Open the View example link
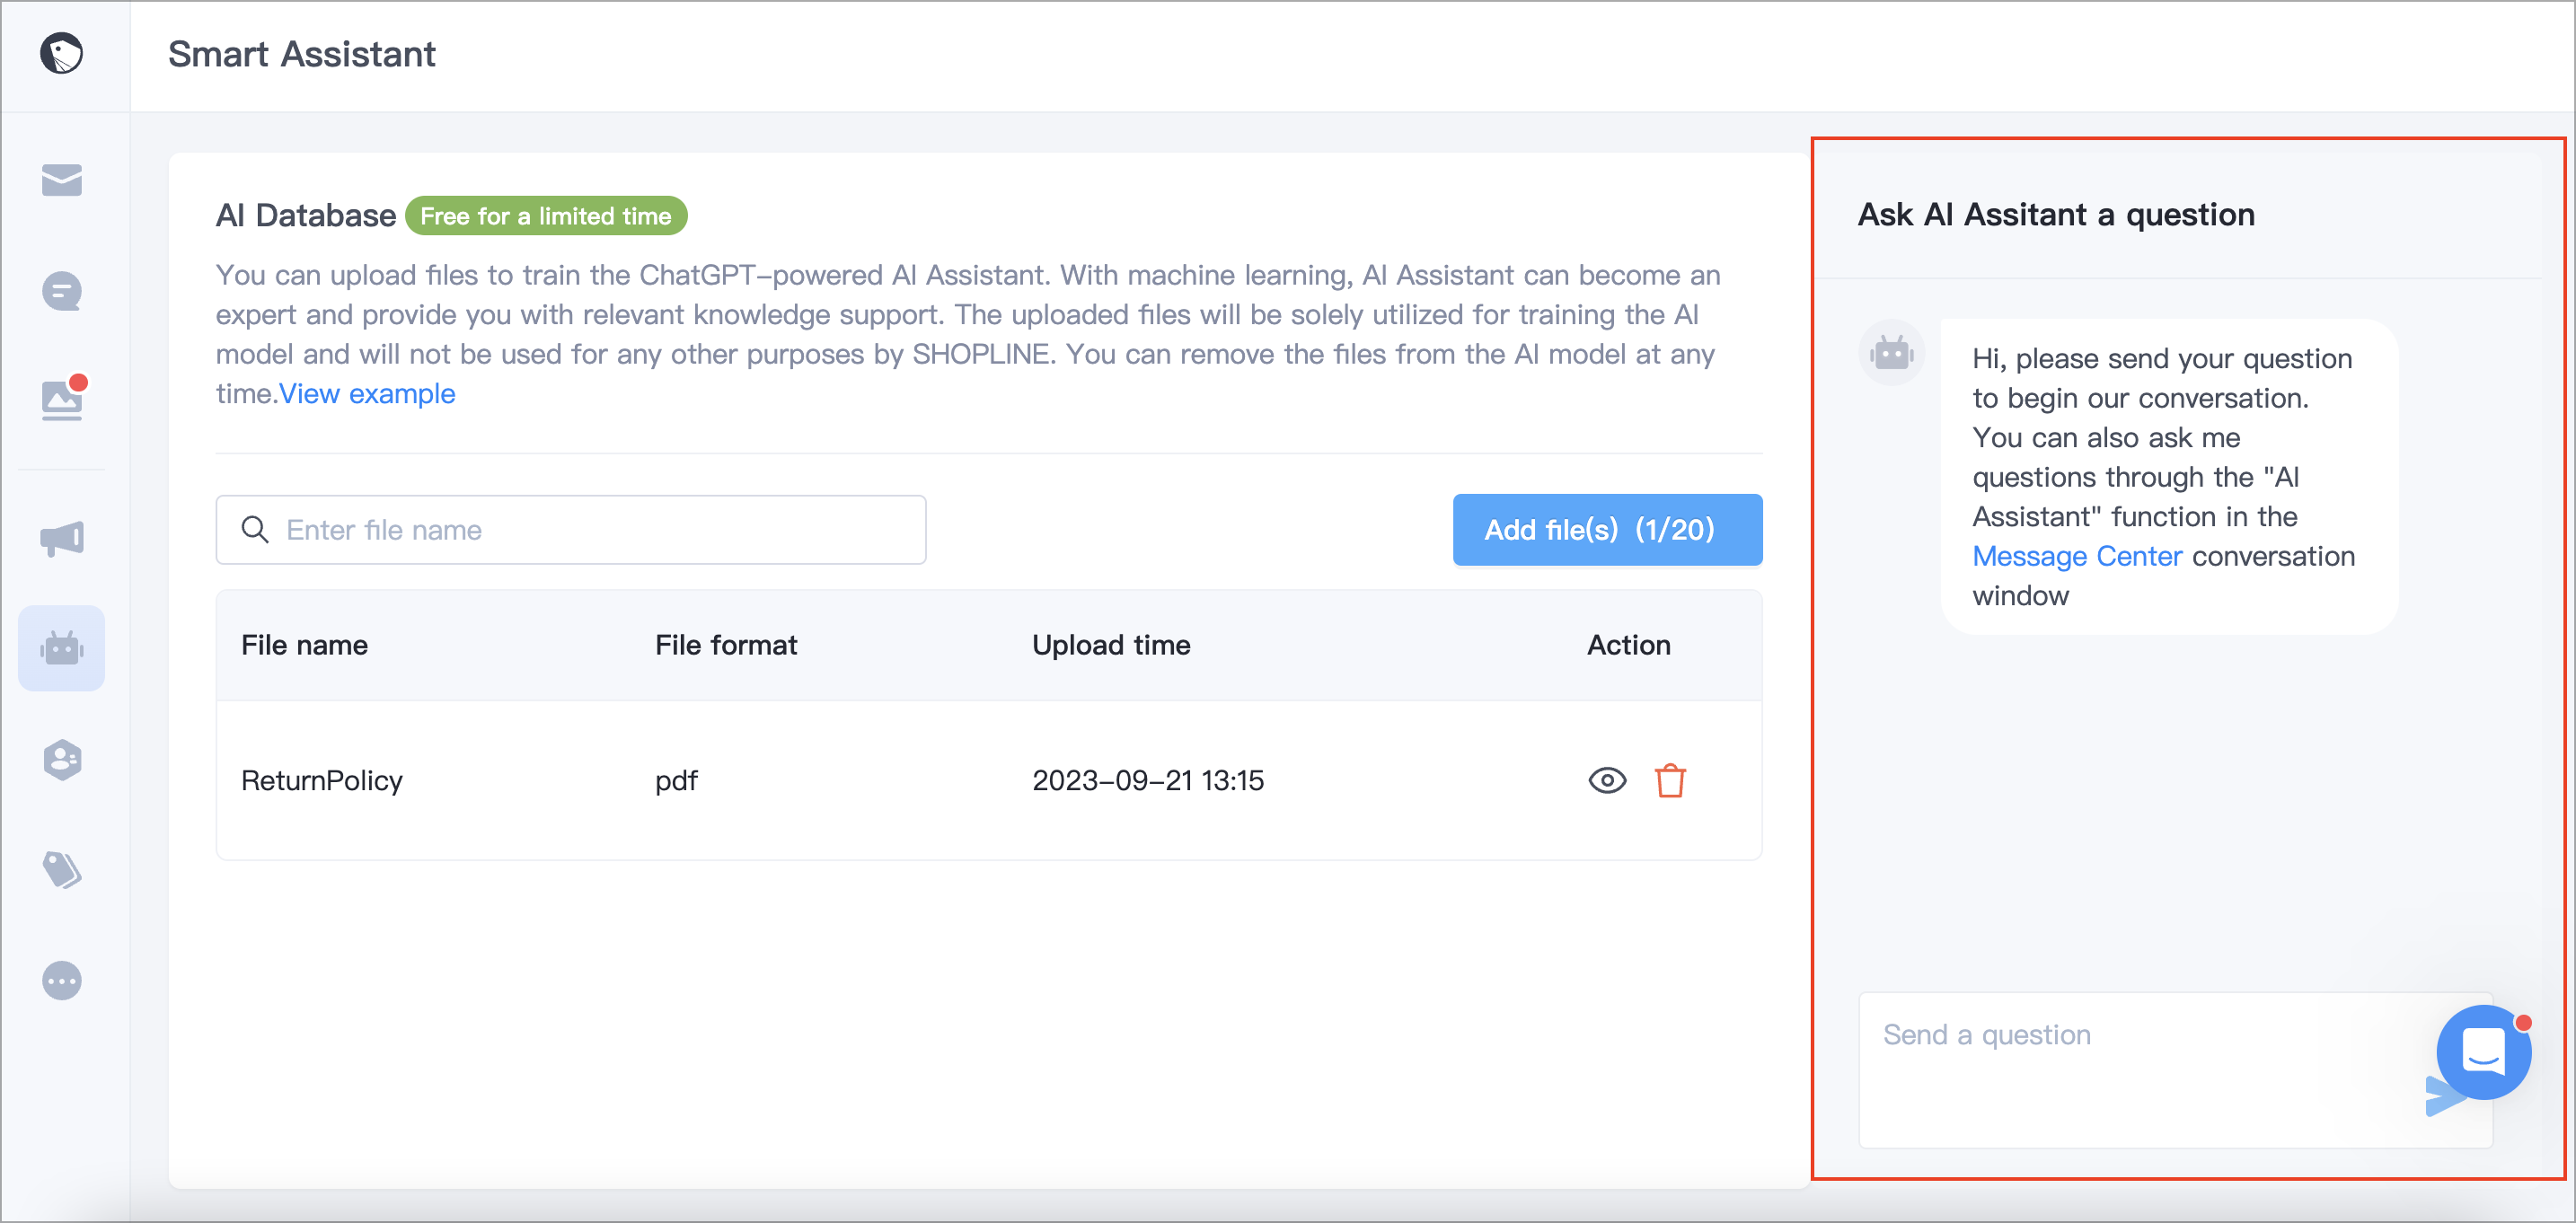The height and width of the screenshot is (1223, 2576). click(x=367, y=394)
